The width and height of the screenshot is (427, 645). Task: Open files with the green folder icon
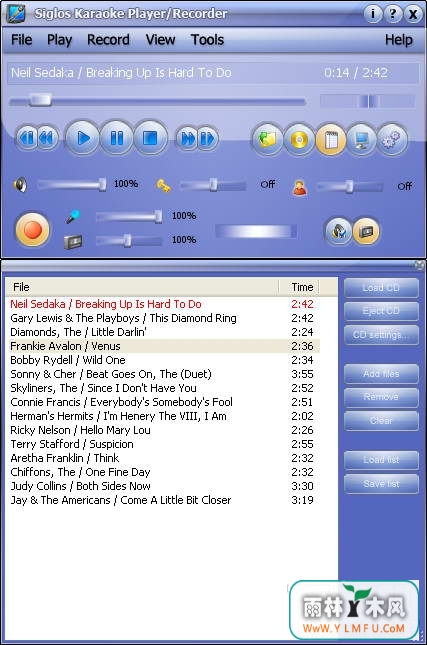point(267,140)
